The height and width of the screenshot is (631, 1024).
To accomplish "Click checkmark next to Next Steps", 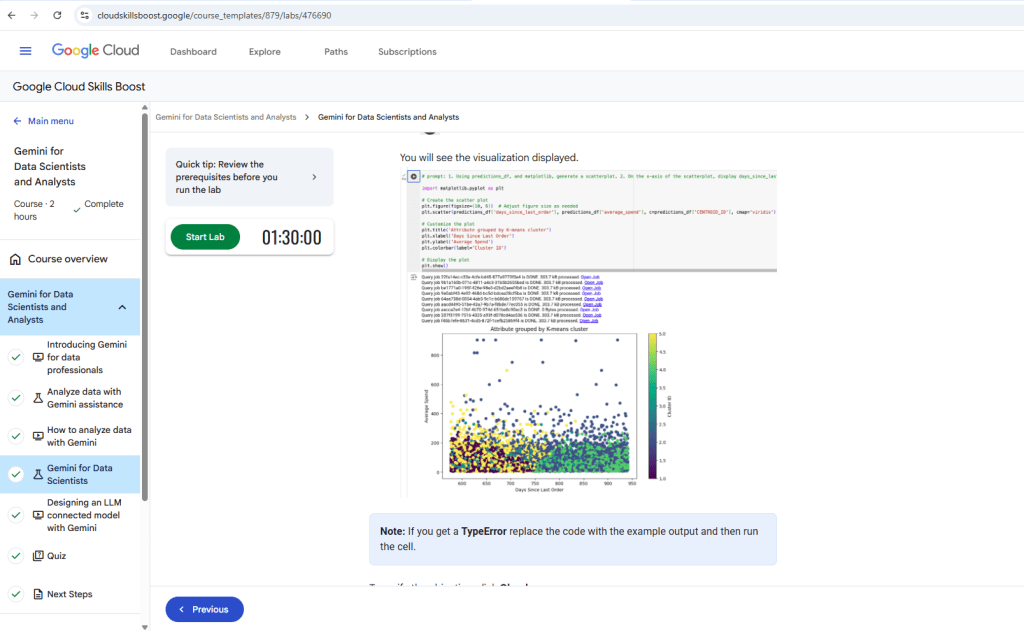I will [16, 594].
